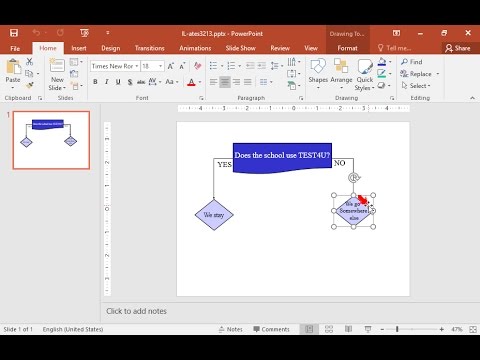Click the Ribbon Display Options icon
Viewport: 480px width, 360px height.
[396, 33]
